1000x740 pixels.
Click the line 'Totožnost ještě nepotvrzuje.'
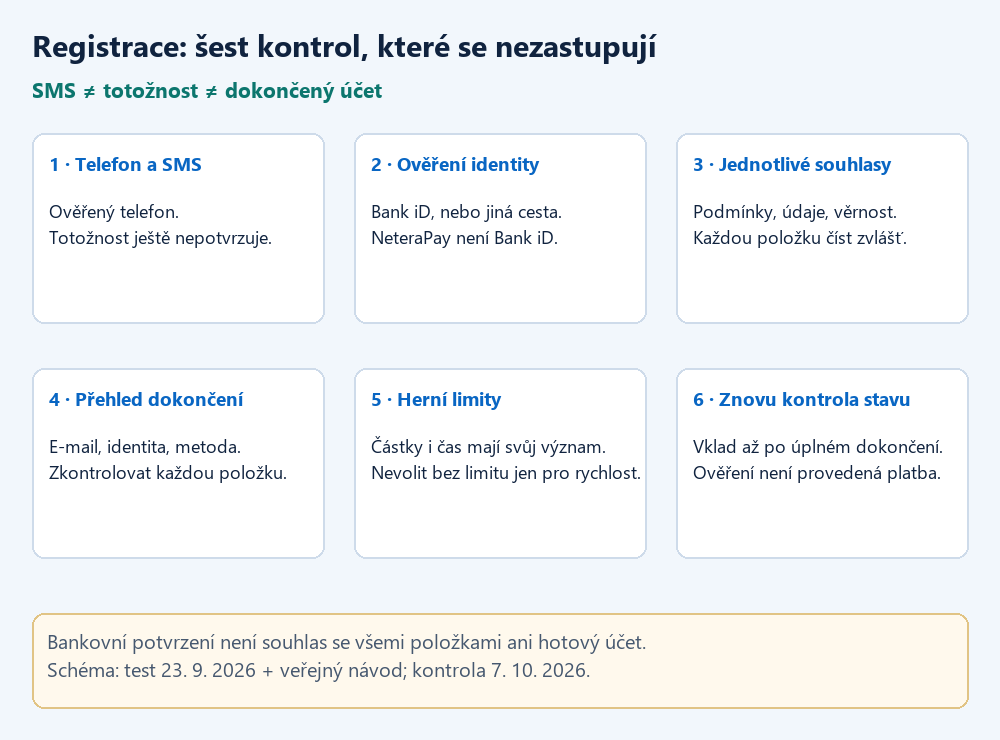click(161, 238)
